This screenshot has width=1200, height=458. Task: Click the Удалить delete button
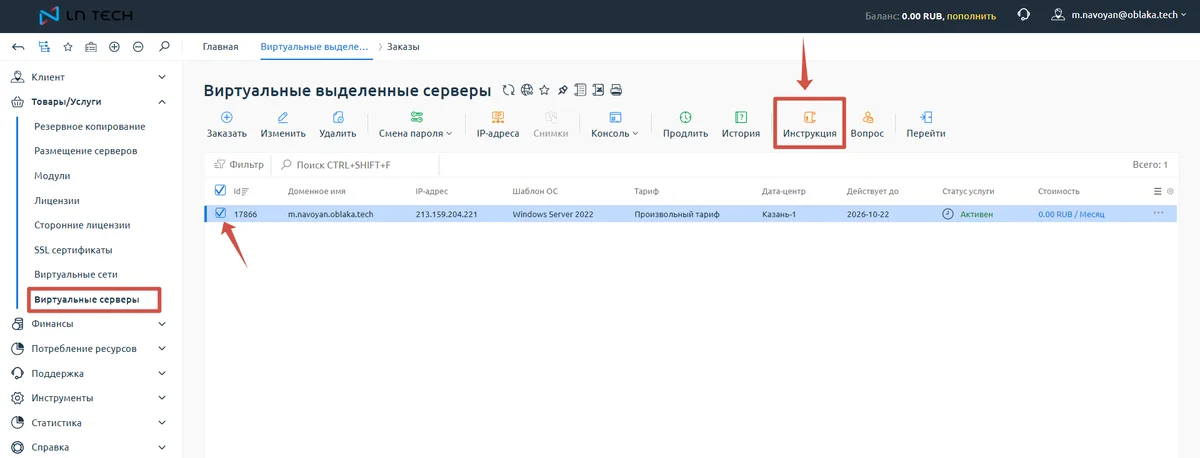(x=338, y=124)
